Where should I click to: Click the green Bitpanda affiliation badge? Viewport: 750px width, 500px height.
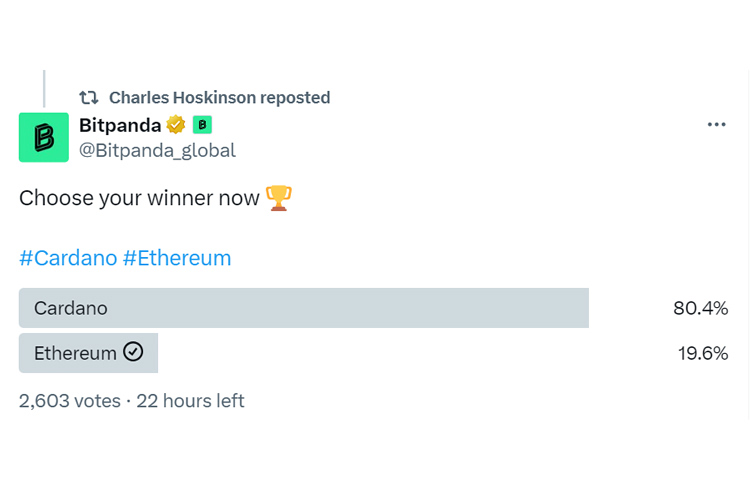[202, 125]
